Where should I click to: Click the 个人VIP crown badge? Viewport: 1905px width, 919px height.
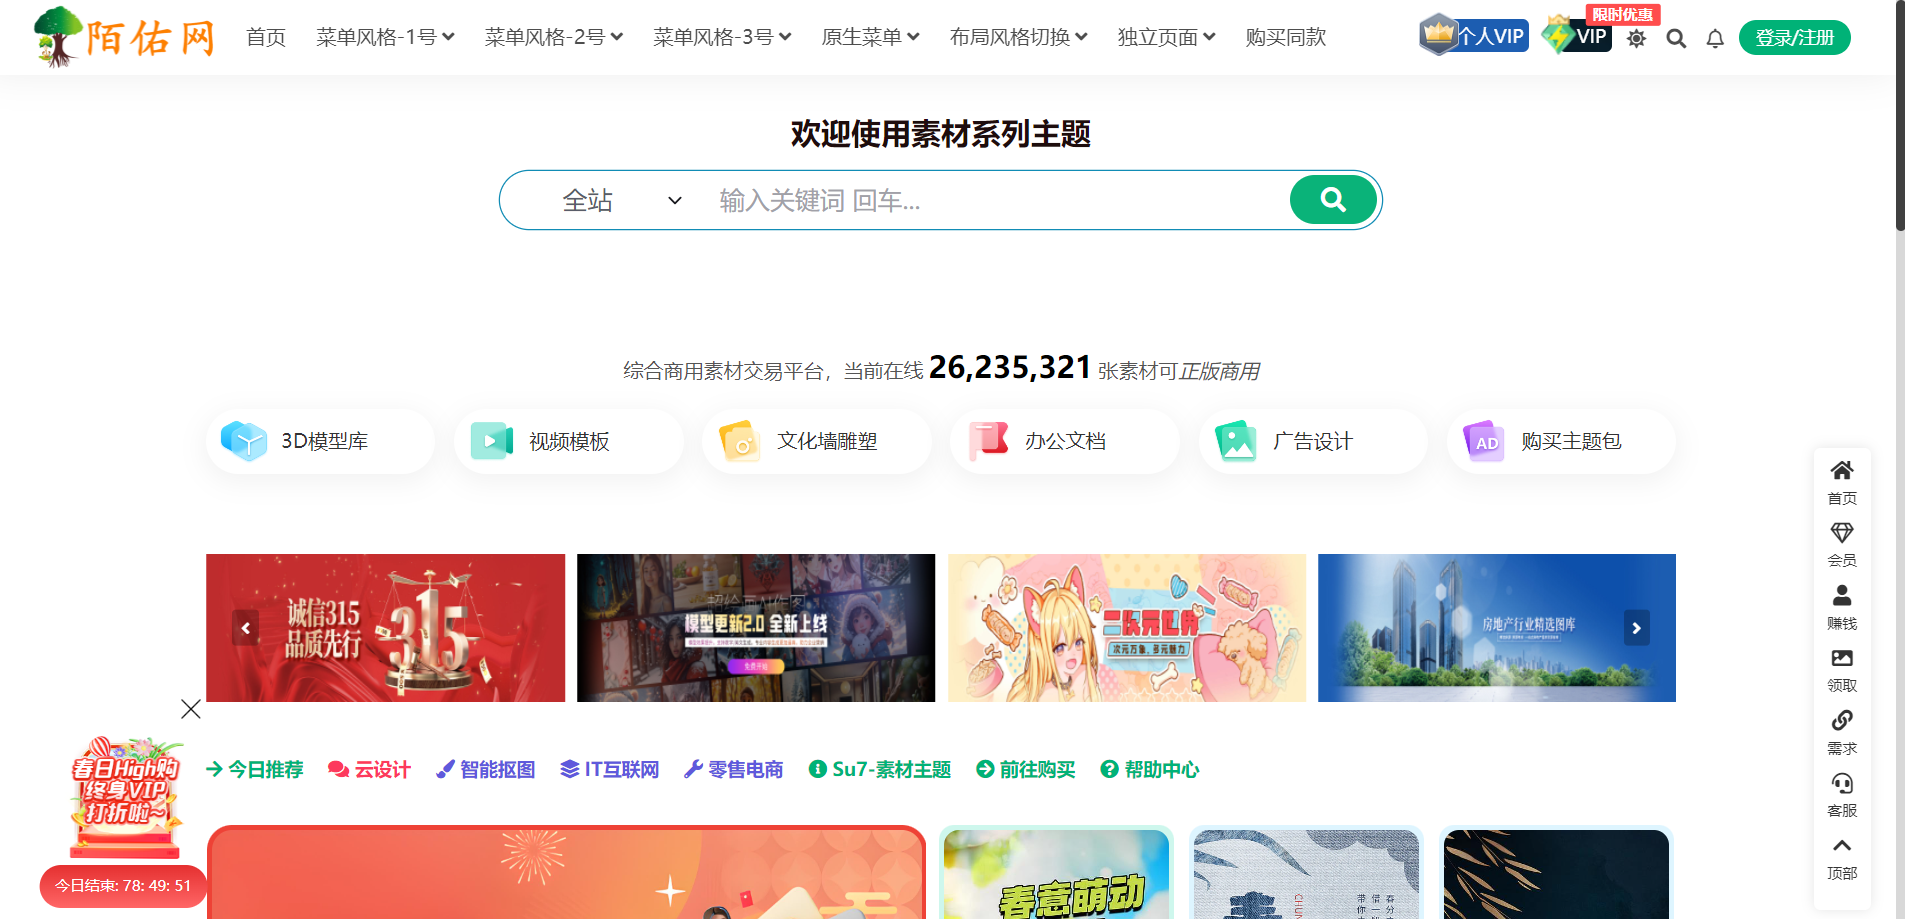[1474, 36]
